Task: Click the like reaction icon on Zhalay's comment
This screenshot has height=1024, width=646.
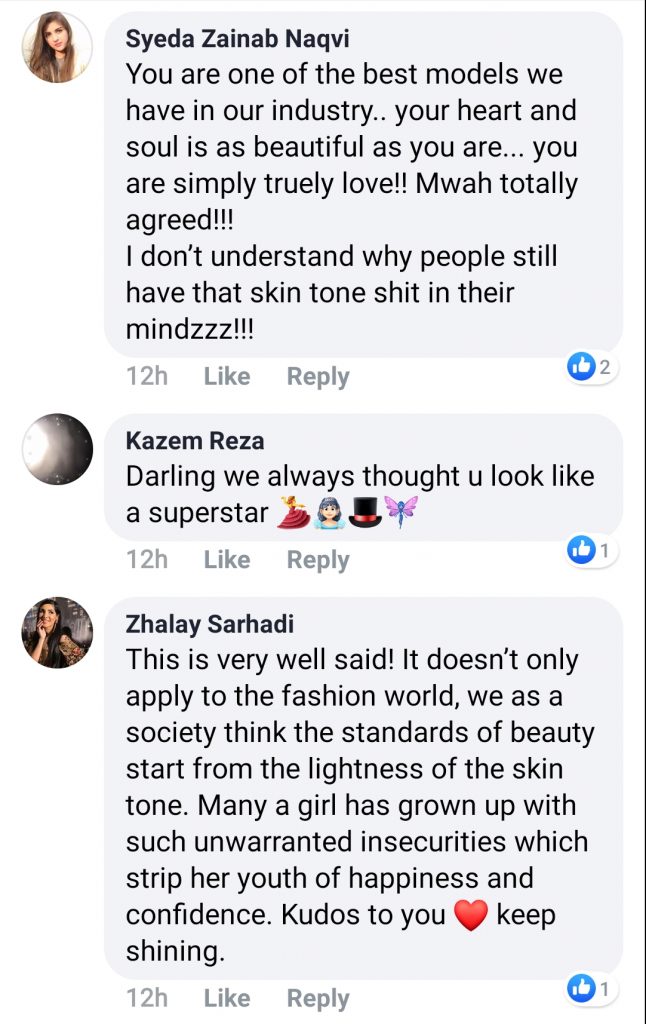Action: pyautogui.click(x=581, y=988)
